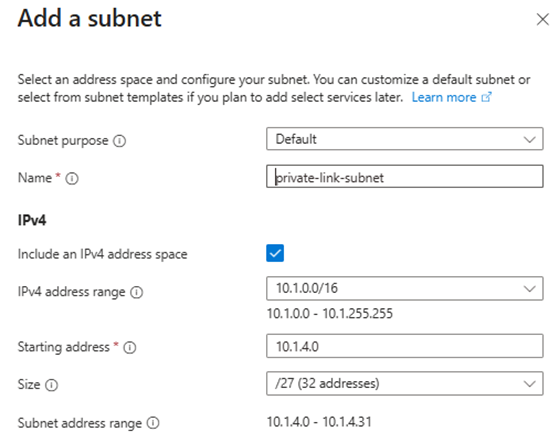The width and height of the screenshot is (559, 442).
Task: Click the info icon beside Name label
Action: [72, 178]
